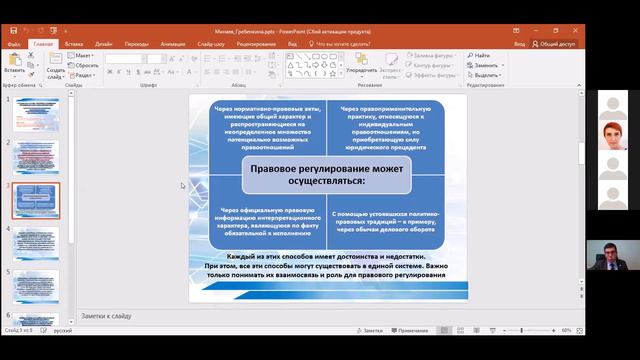Viewport: 640px width, 360px height.
Task: Switch to the Design (Дизайн) tab
Action: tap(104, 44)
